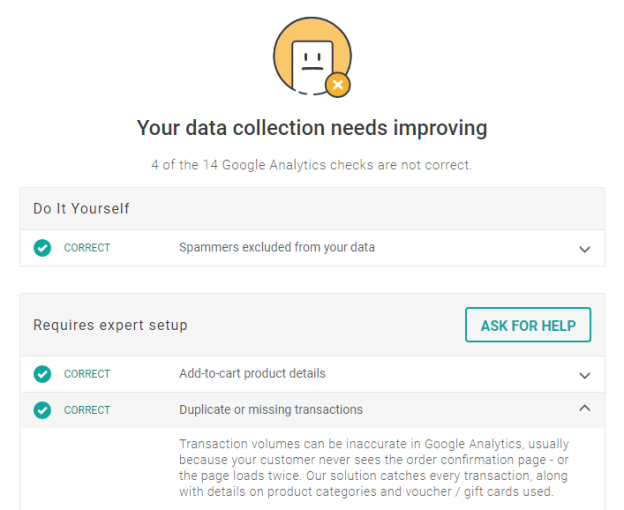Click the CORRECT status label for Add-to-cart
The image size is (624, 510).
pos(87,374)
